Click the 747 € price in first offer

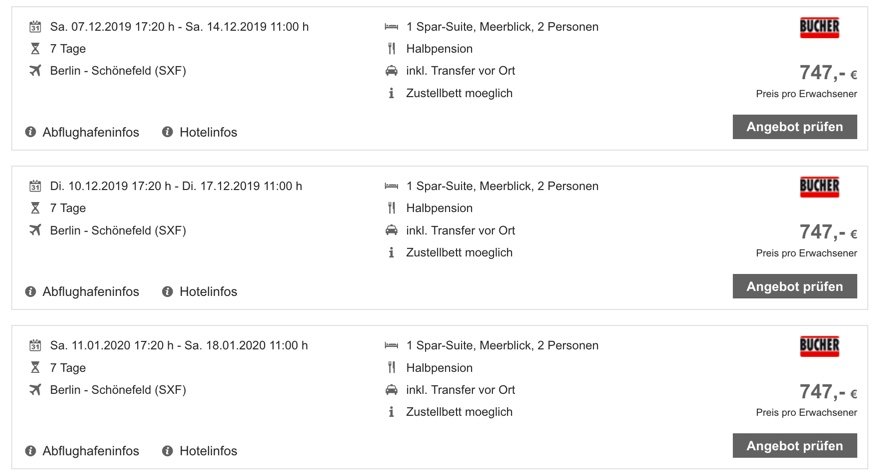(x=828, y=73)
